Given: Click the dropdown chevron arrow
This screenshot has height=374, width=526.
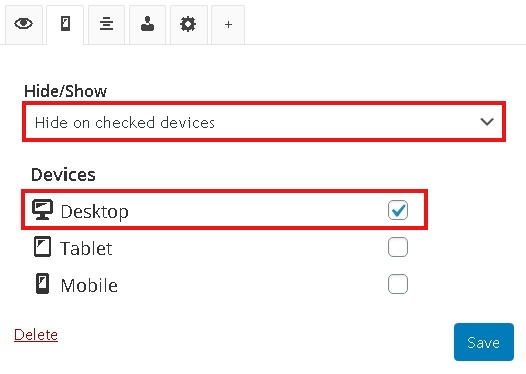Looking at the screenshot, I should click(487, 121).
